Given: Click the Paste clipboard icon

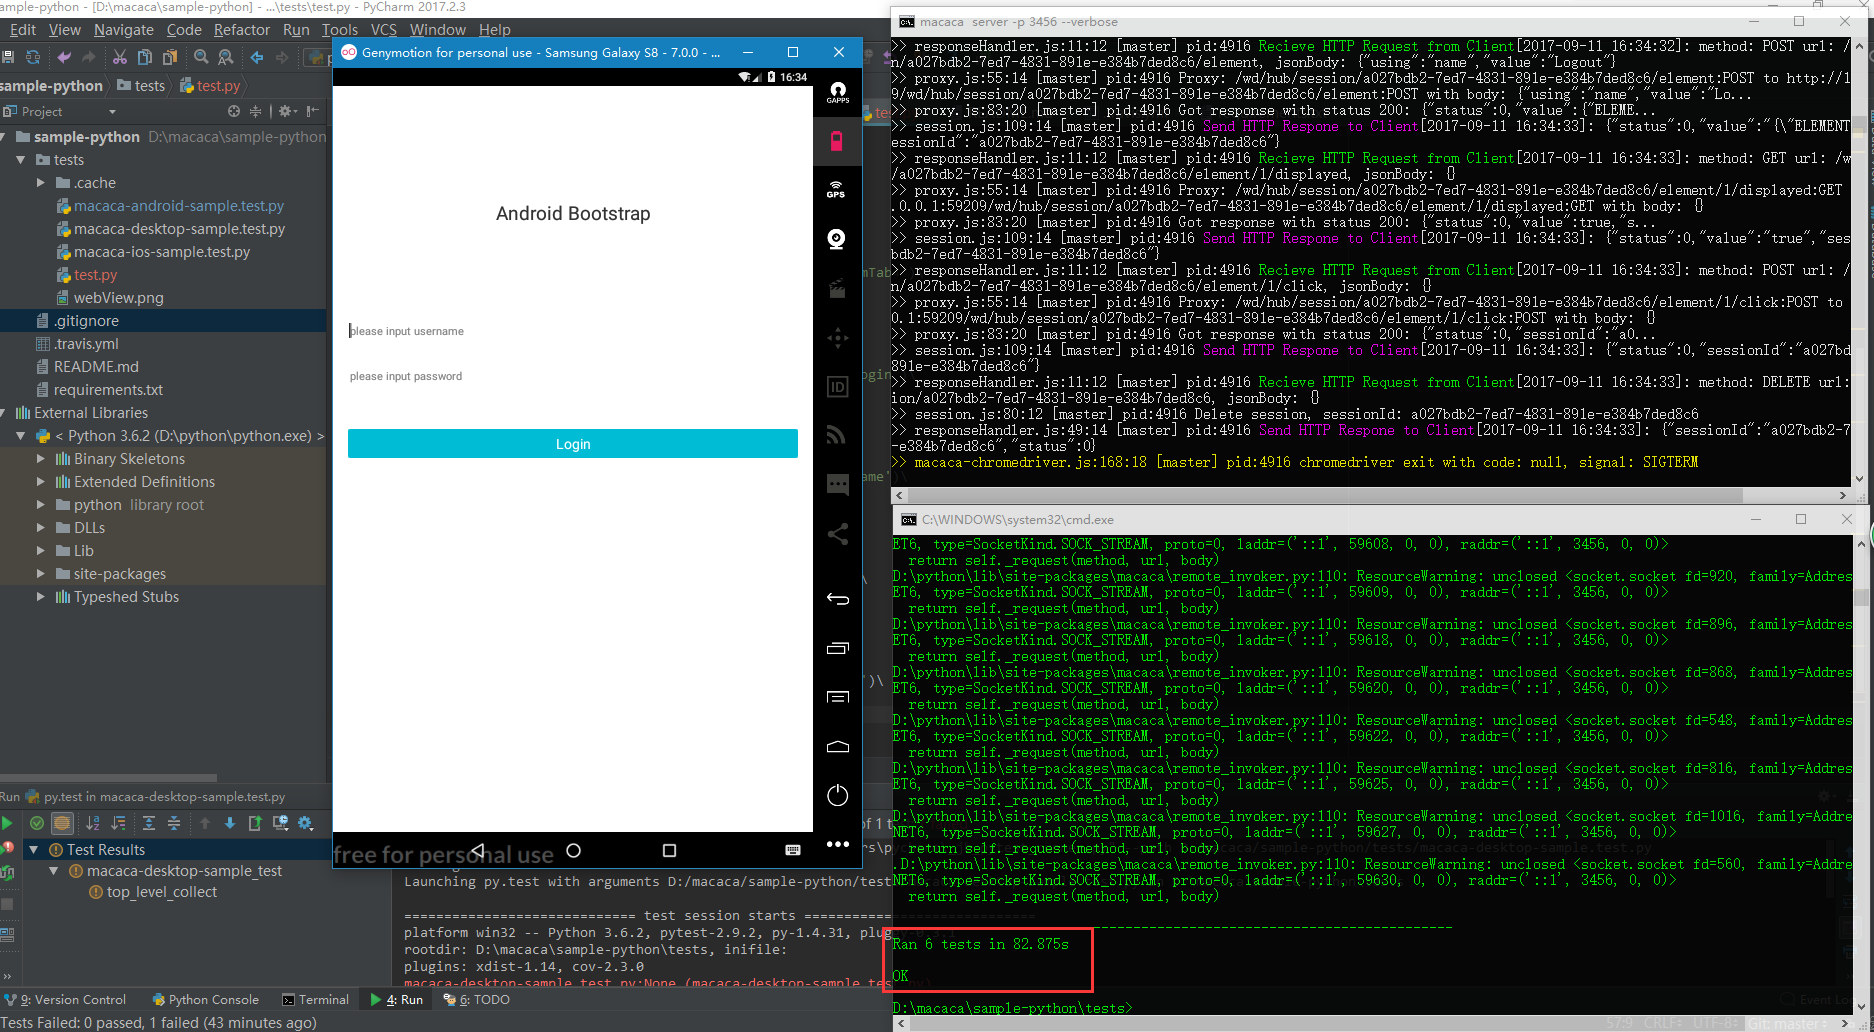Looking at the screenshot, I should 170,57.
